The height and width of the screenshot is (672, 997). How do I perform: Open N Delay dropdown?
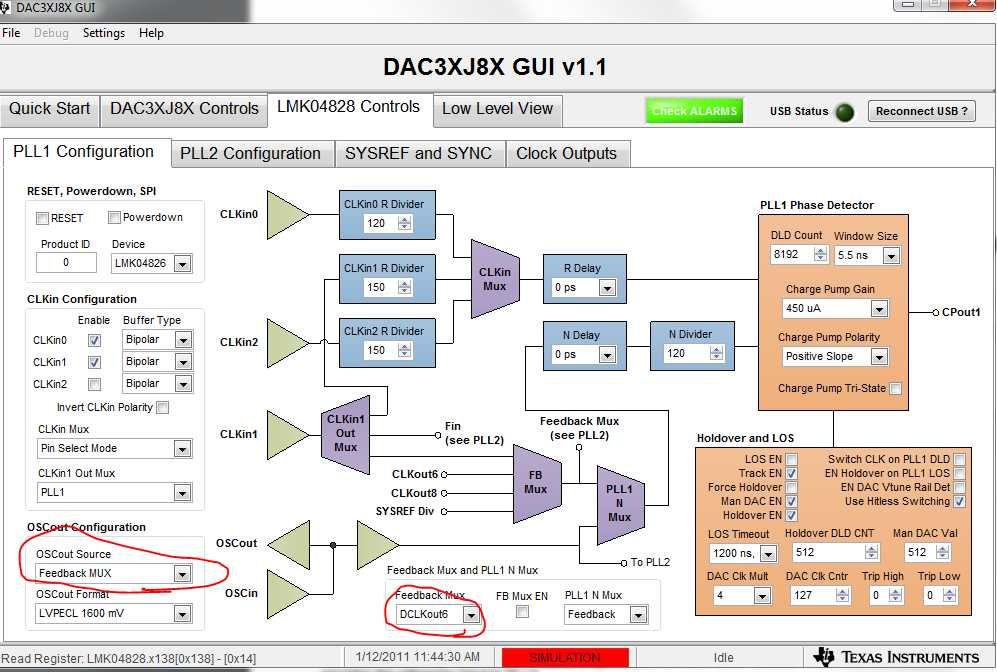(607, 355)
